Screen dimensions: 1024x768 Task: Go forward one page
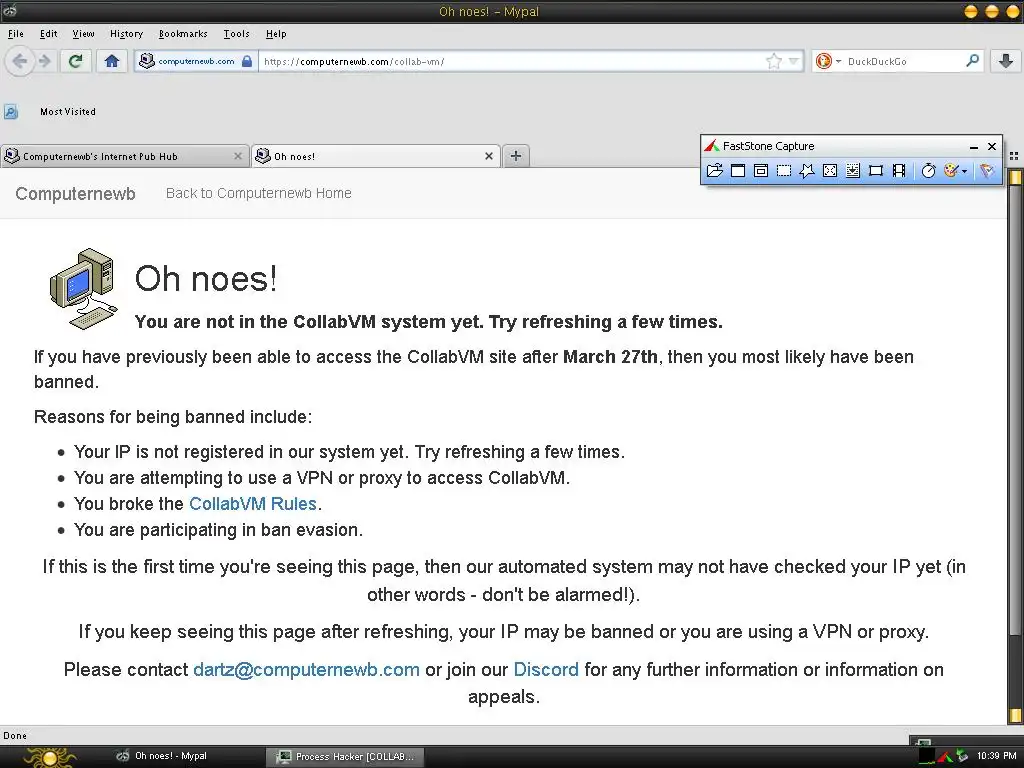pos(45,61)
